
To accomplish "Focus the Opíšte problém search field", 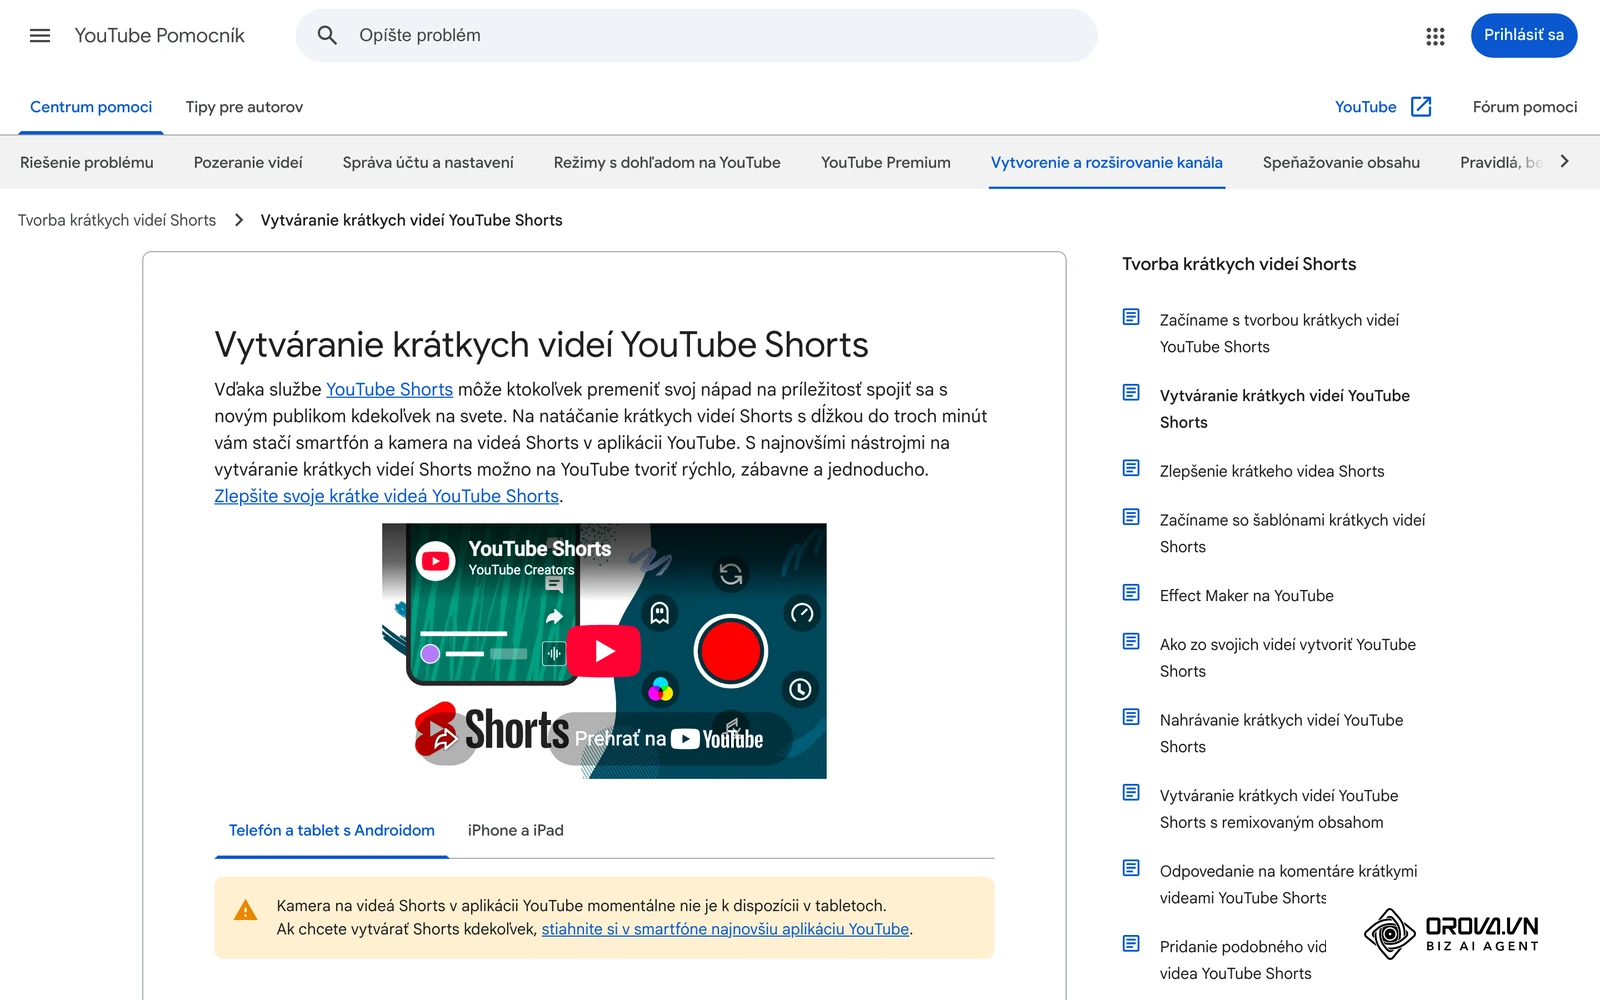I will [696, 36].
